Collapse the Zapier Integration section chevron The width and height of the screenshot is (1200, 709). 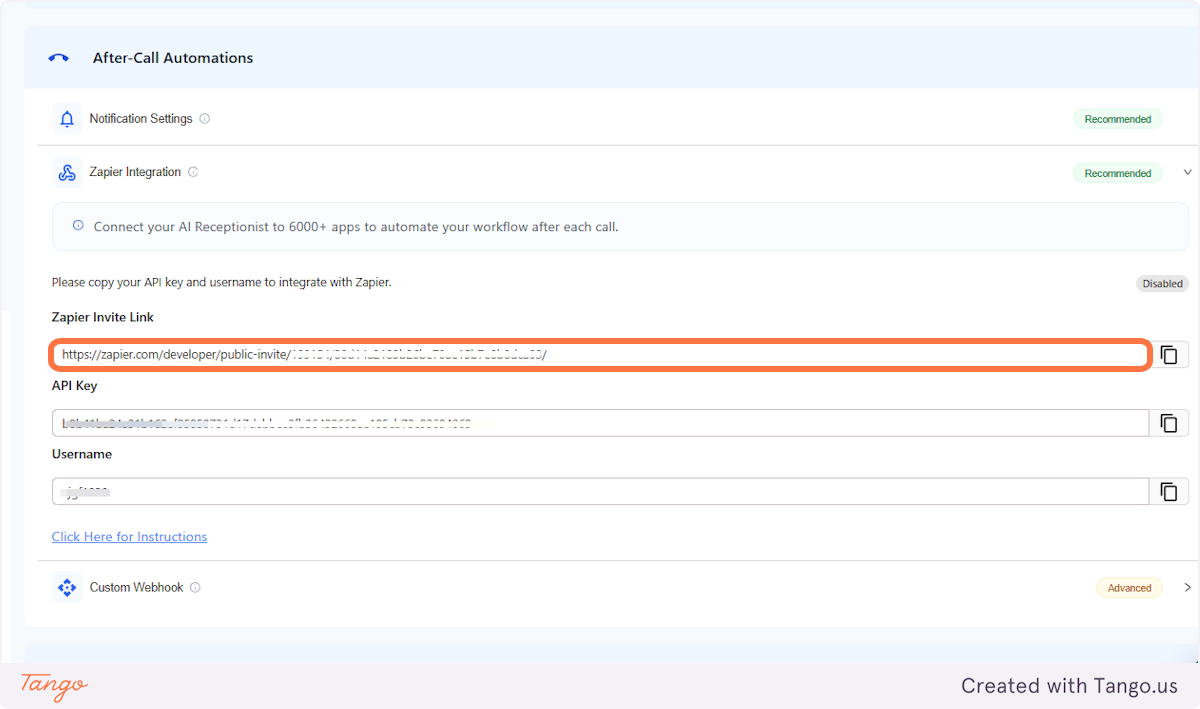coord(1187,172)
